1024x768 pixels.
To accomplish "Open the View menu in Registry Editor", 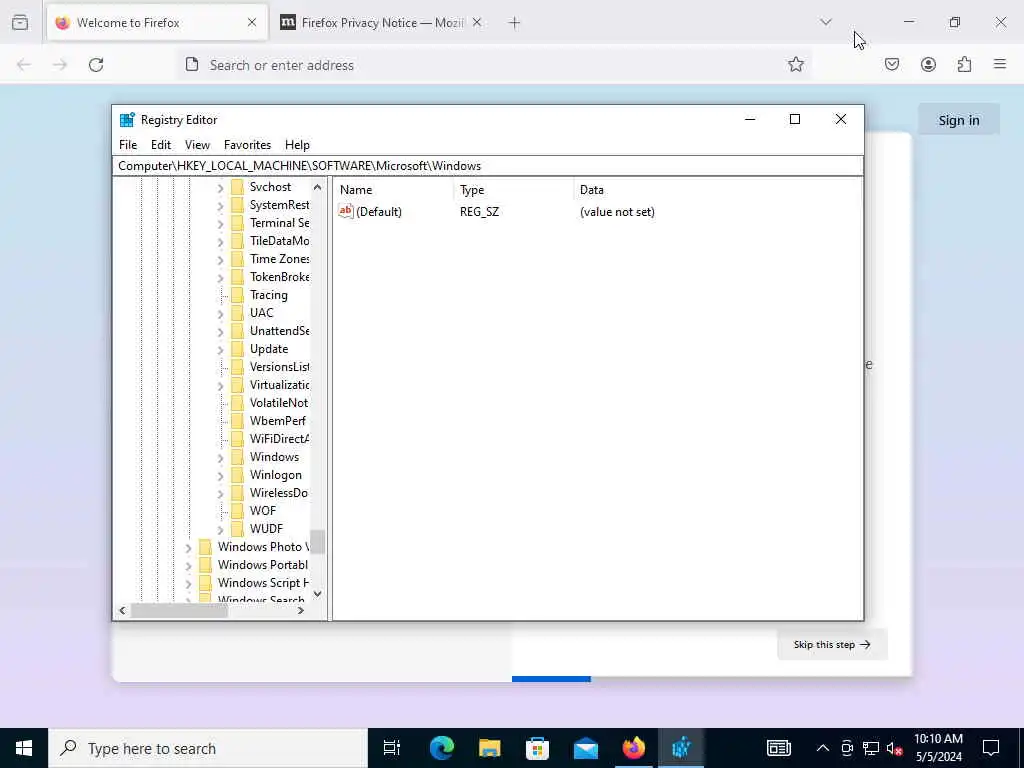I will [x=197, y=145].
